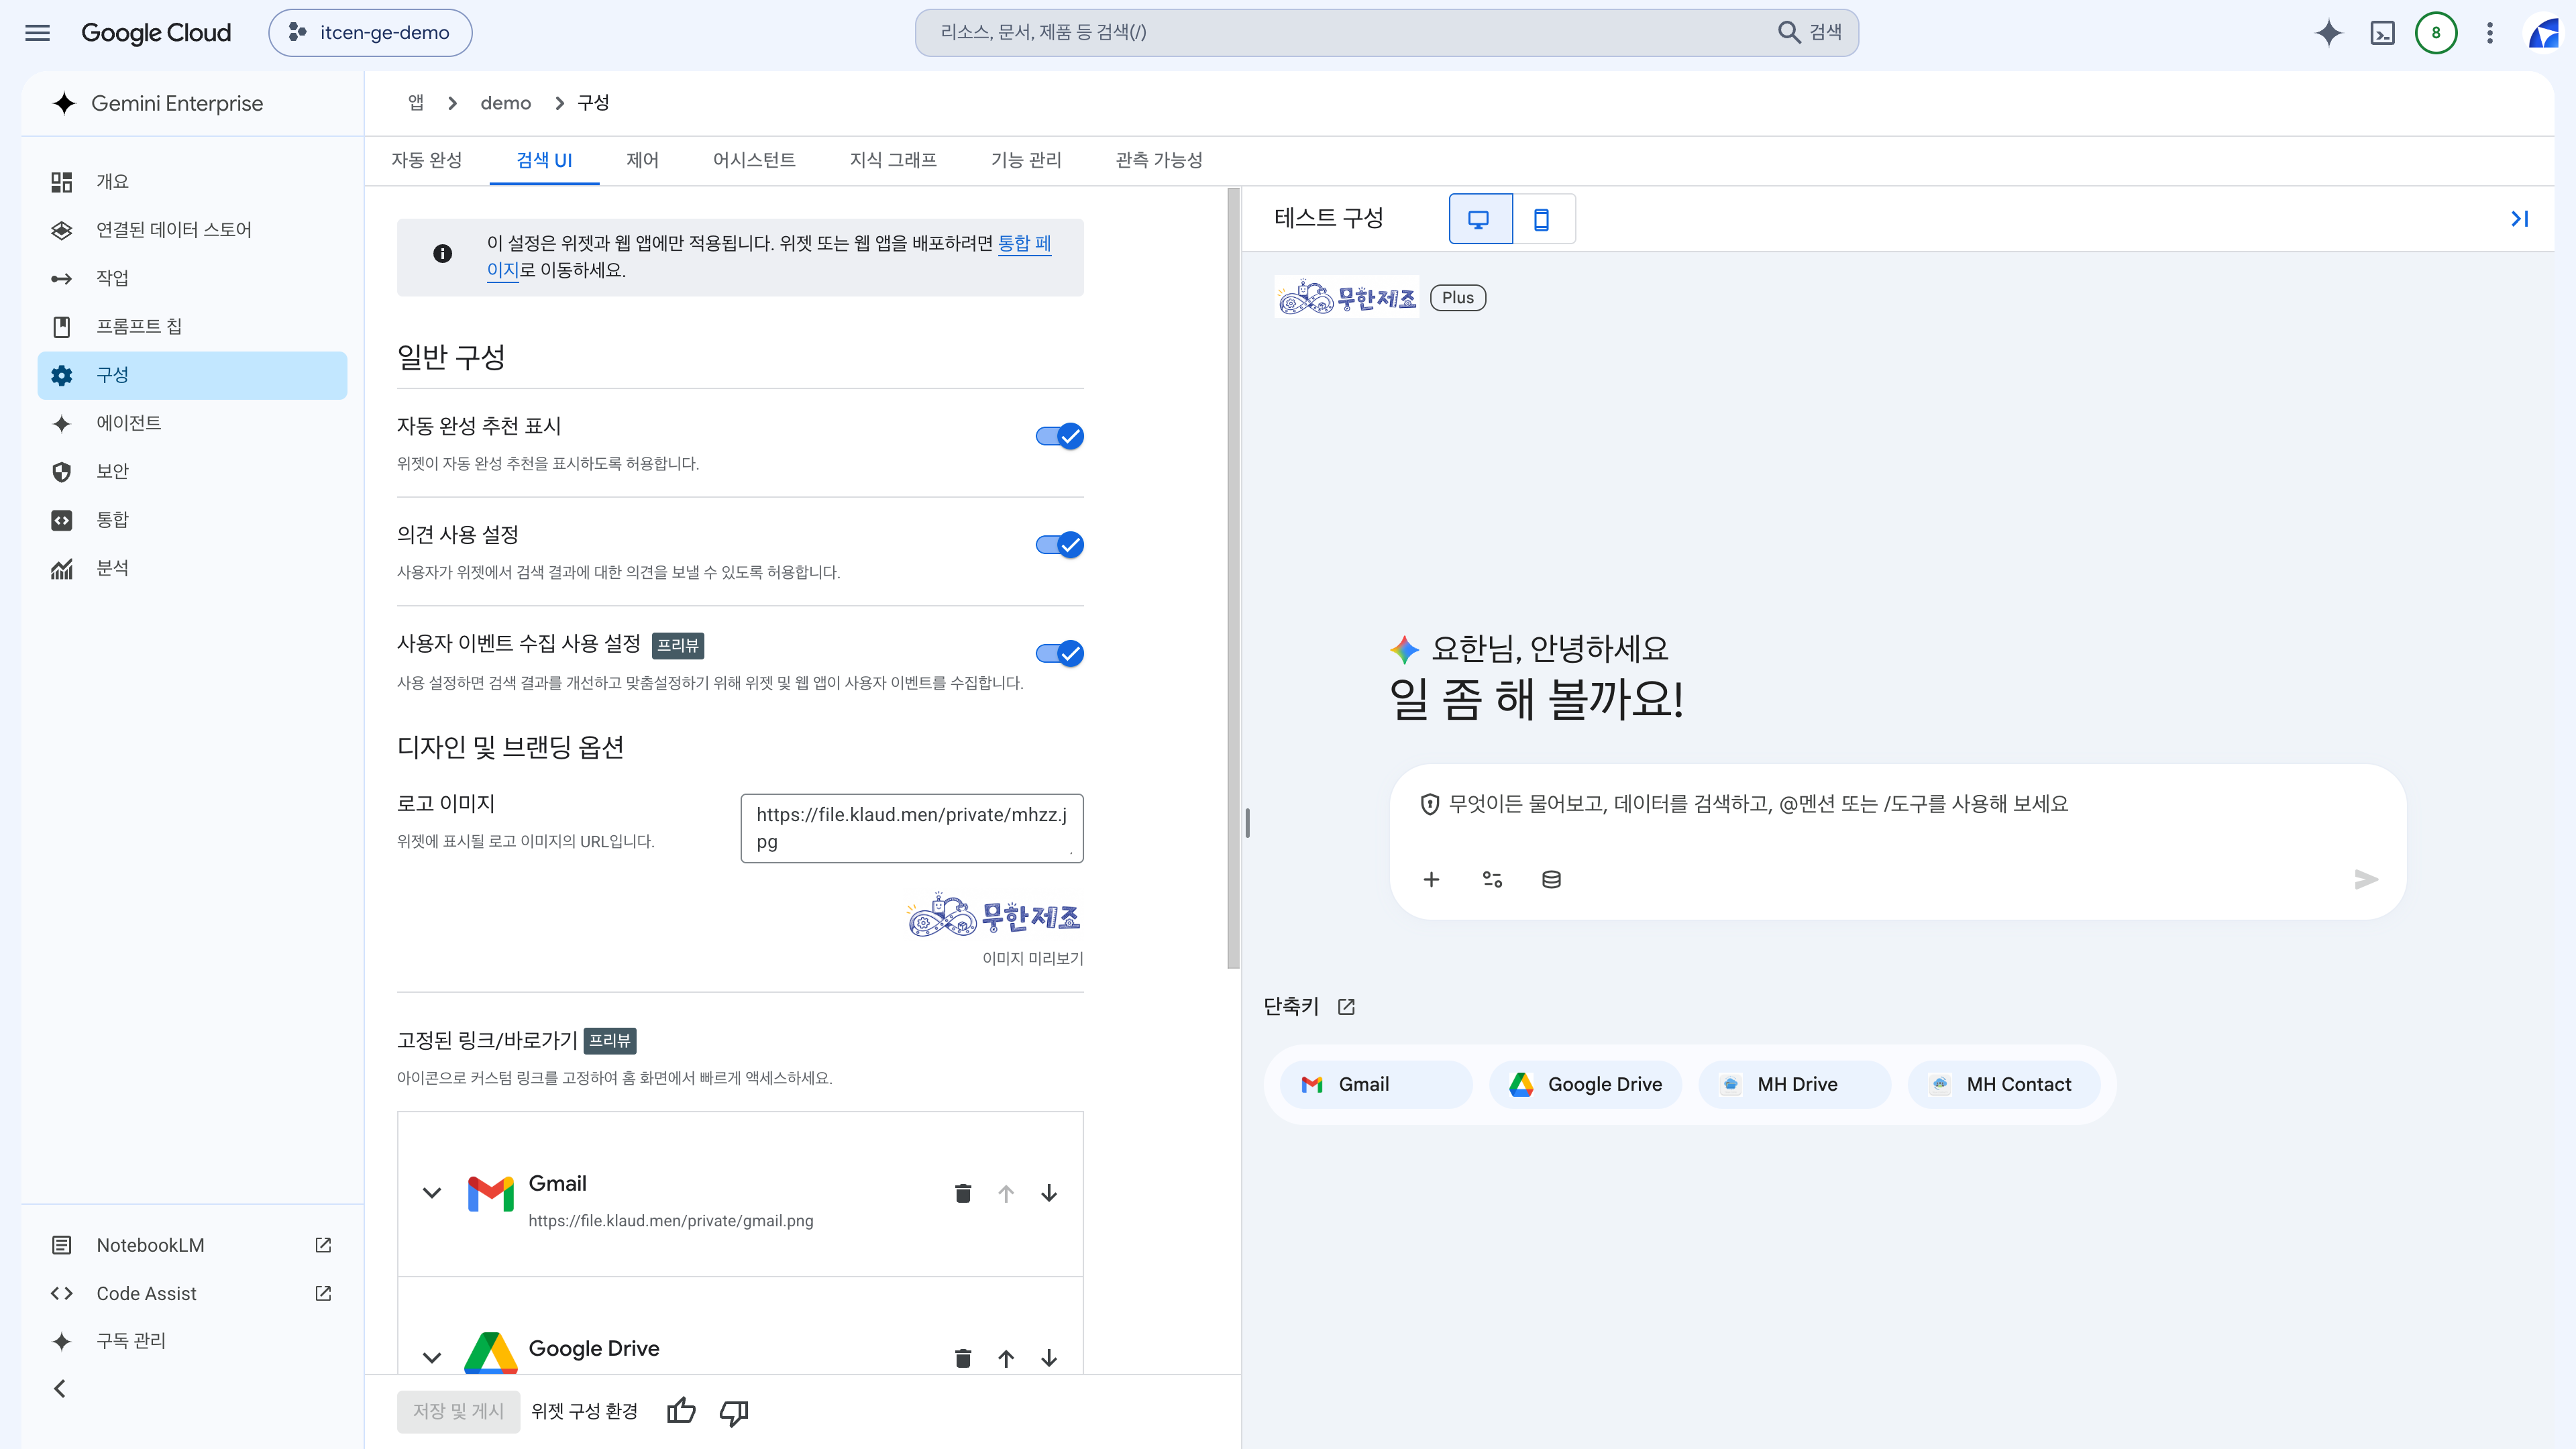Viewport: 2576px width, 1449px height.
Task: Open 분석 in the sidebar
Action: tap(192, 568)
